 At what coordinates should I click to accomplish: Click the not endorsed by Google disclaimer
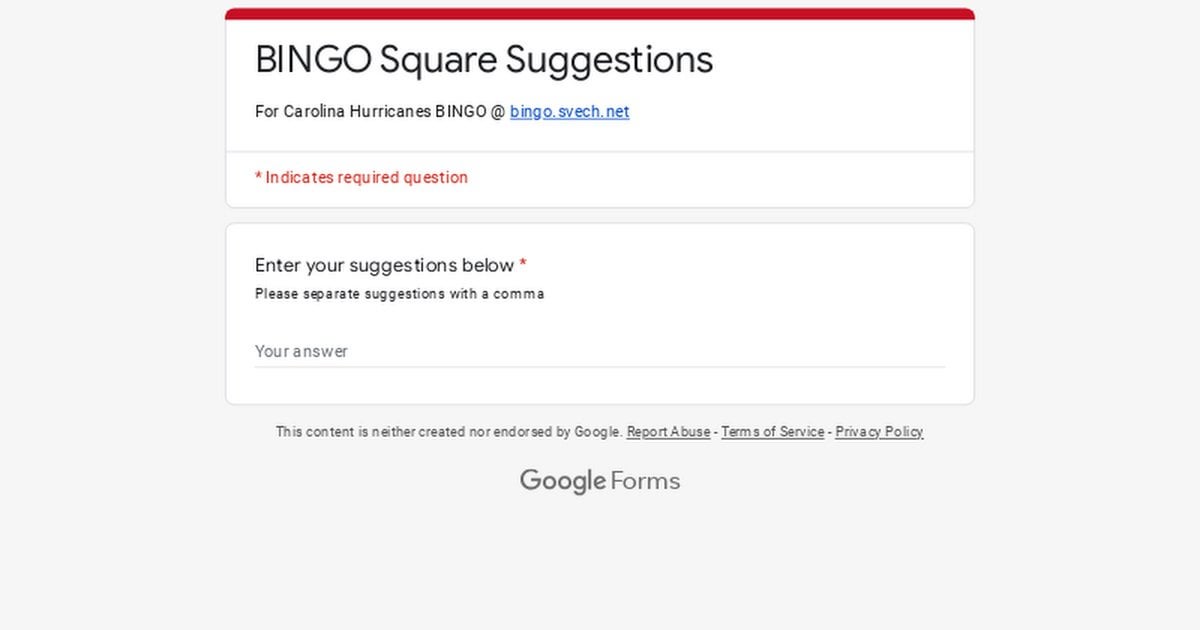pos(449,432)
